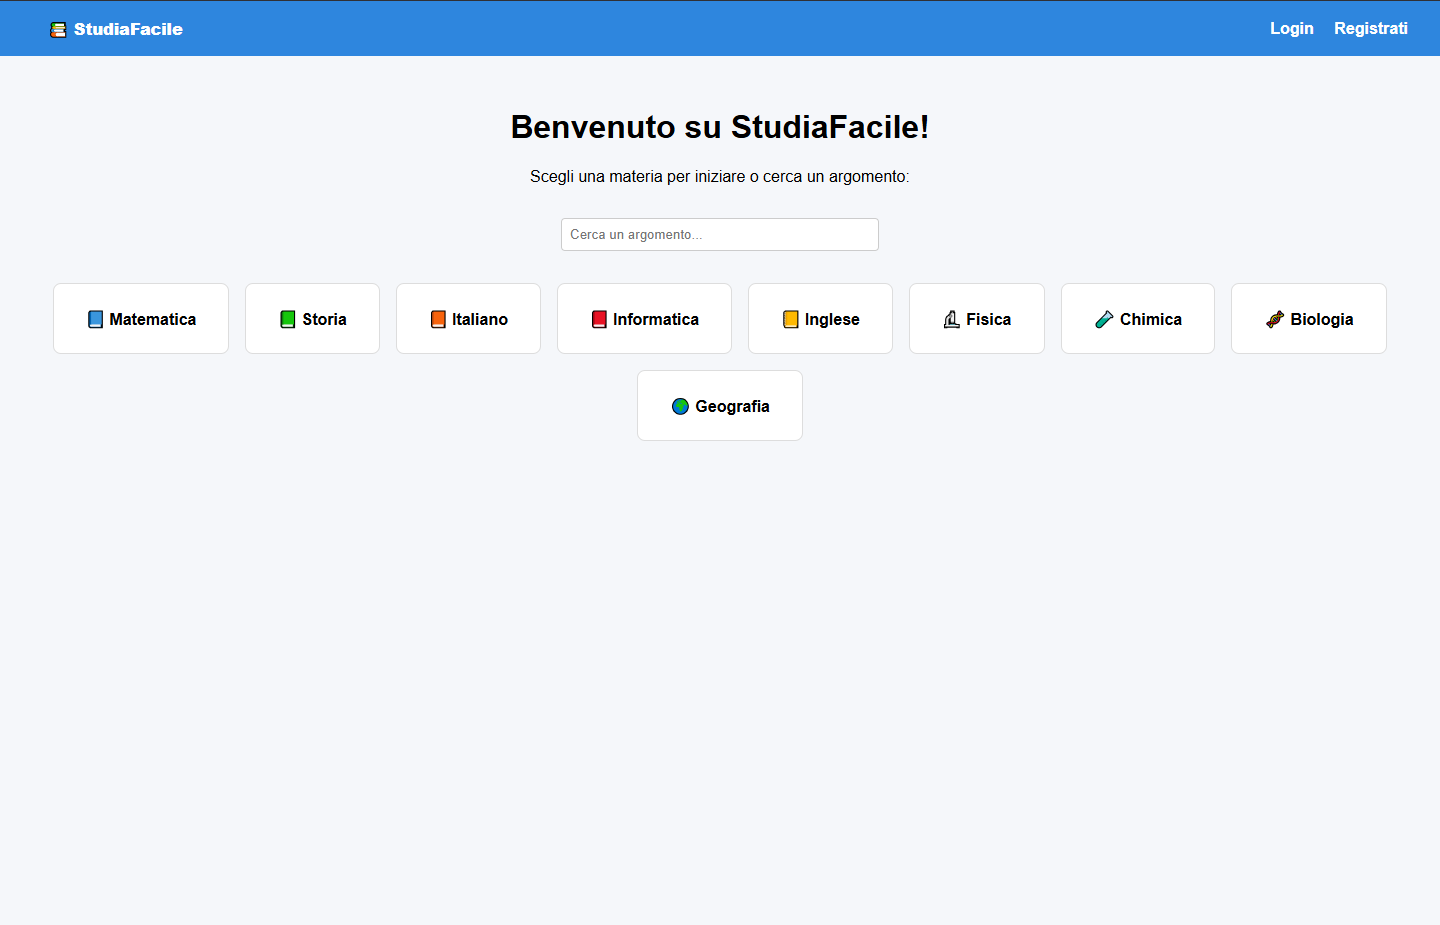Open the Geografia subject card
The image size is (1440, 925).
tap(720, 405)
